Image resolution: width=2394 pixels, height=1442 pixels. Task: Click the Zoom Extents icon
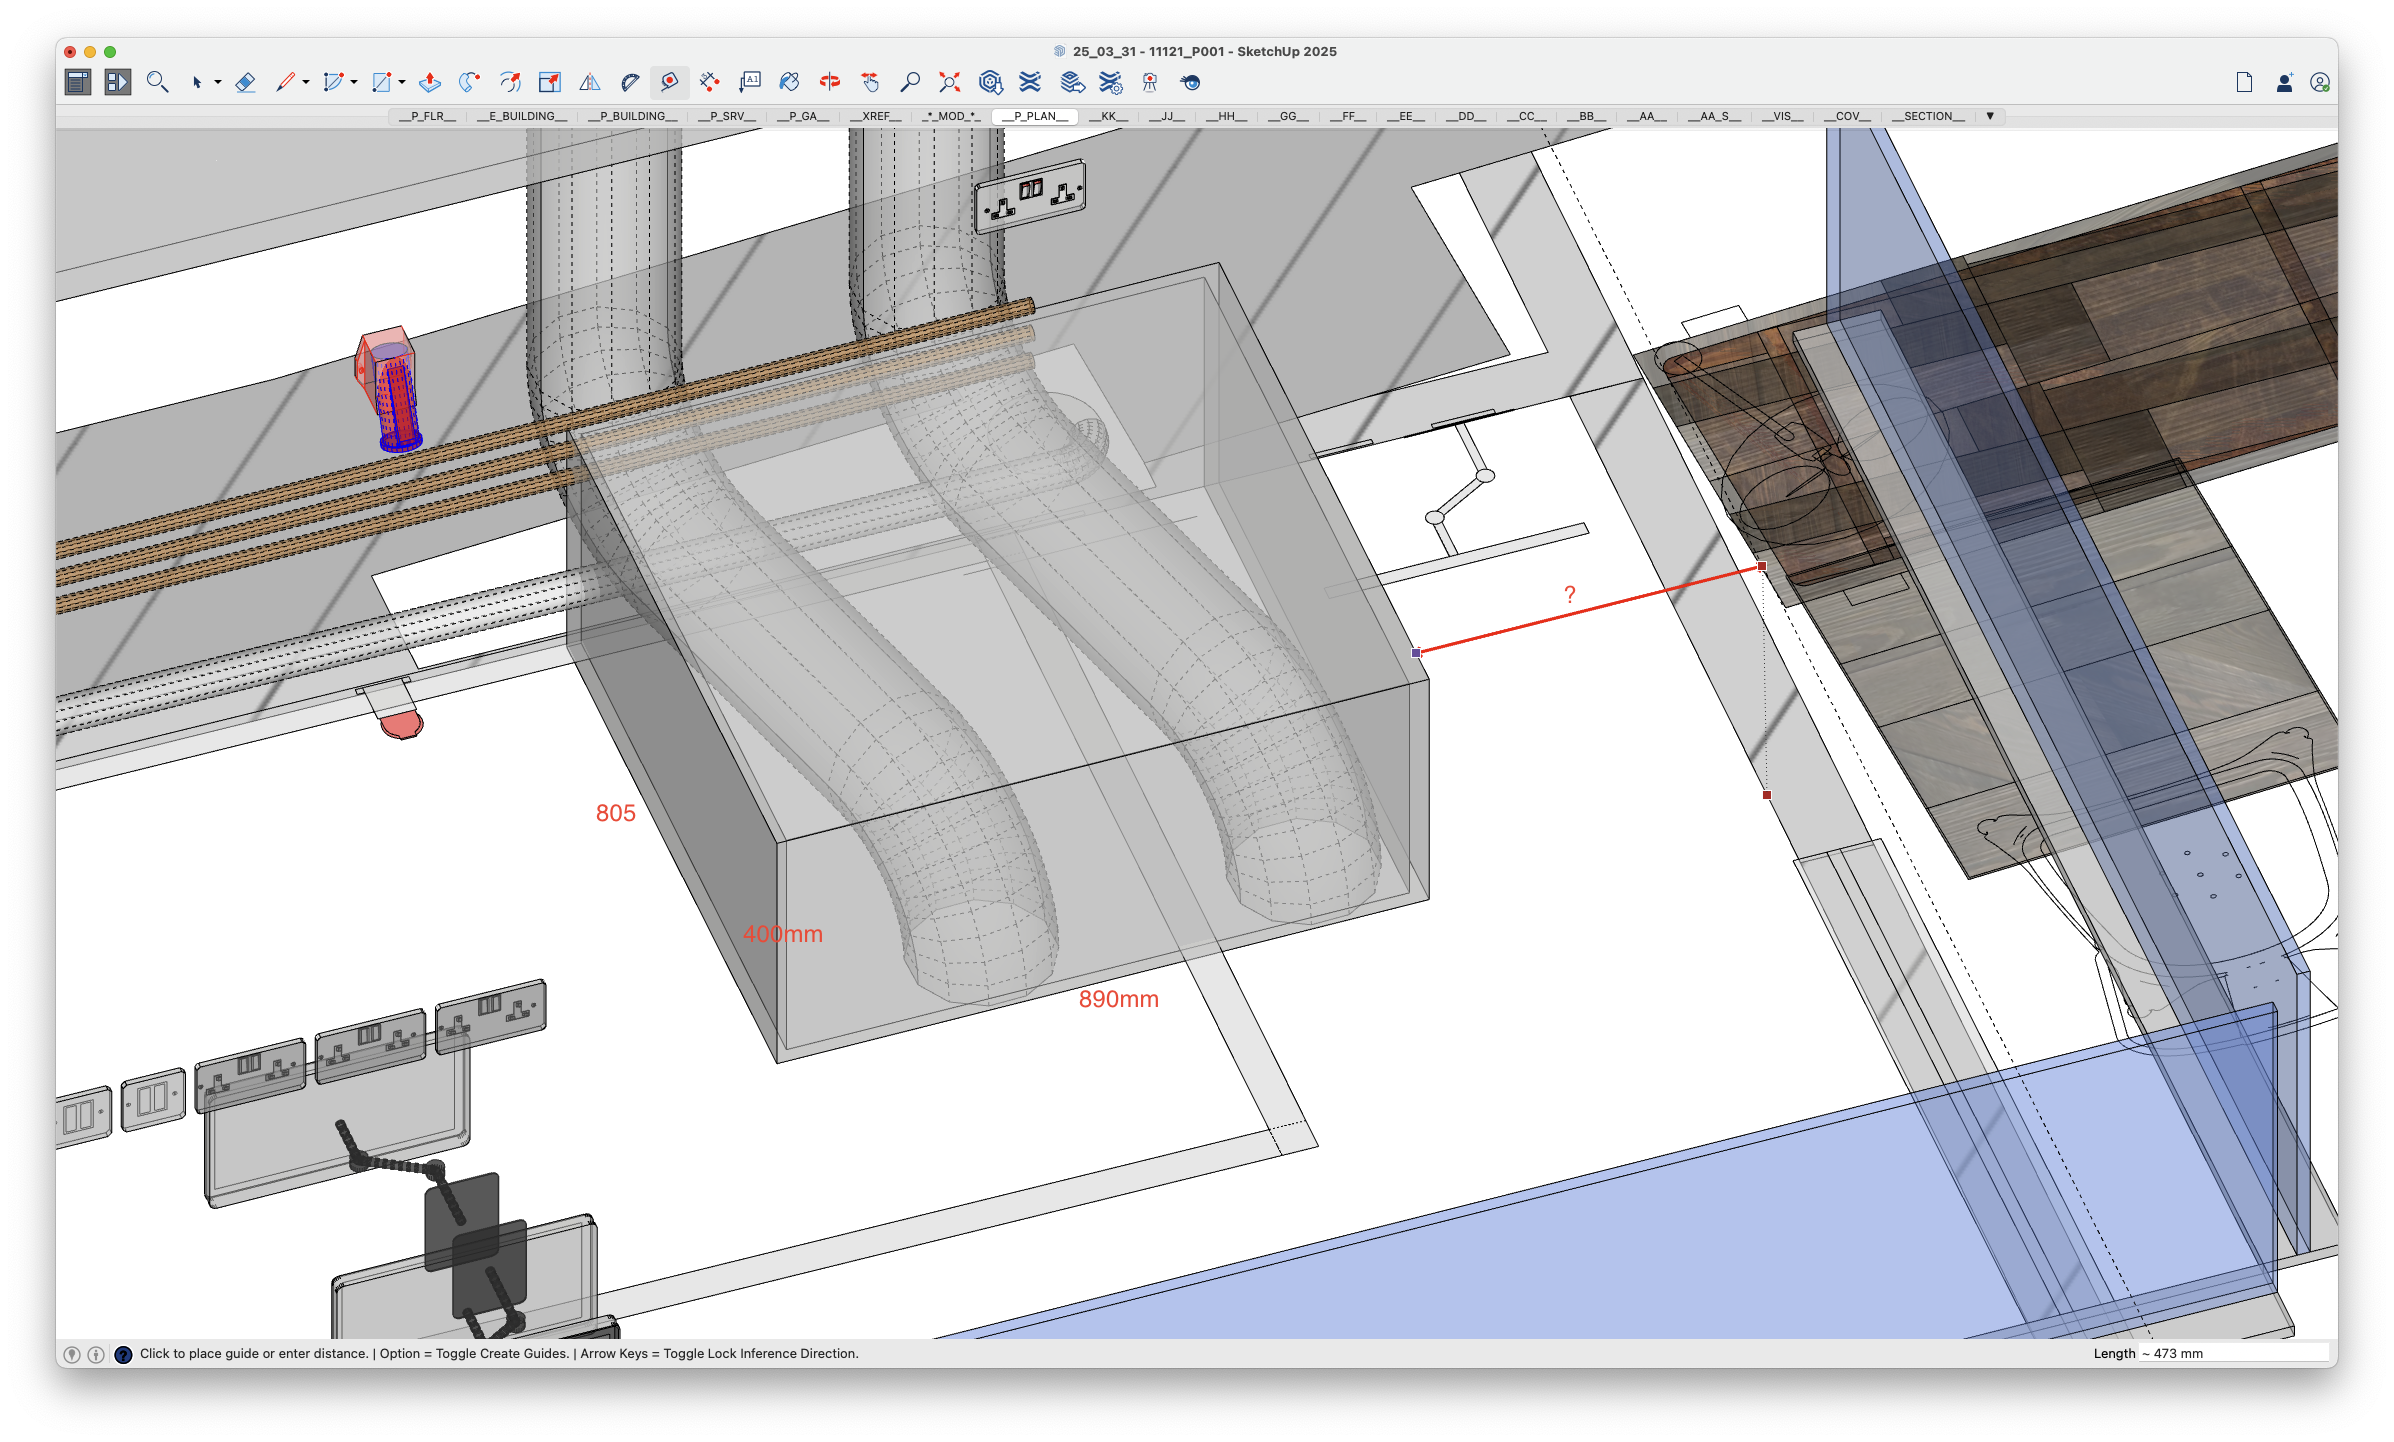point(949,82)
